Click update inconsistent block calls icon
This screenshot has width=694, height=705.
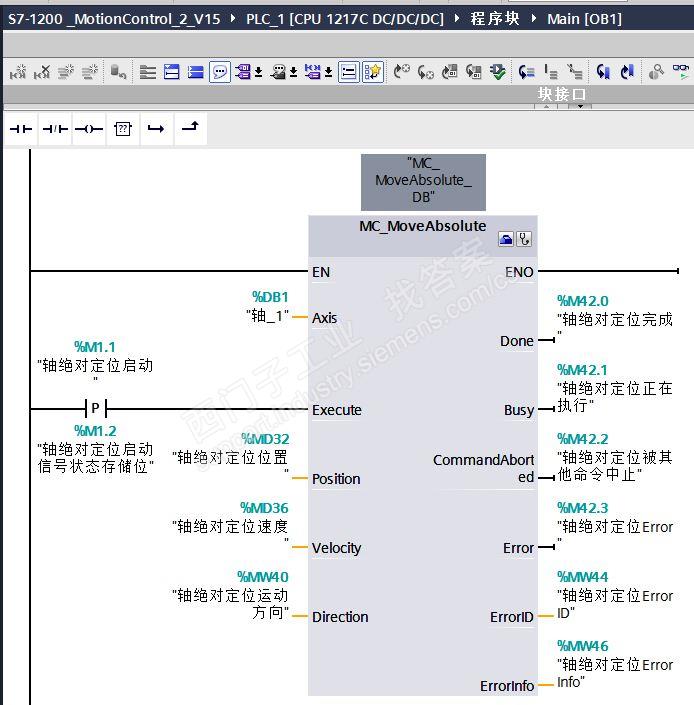coord(449,72)
